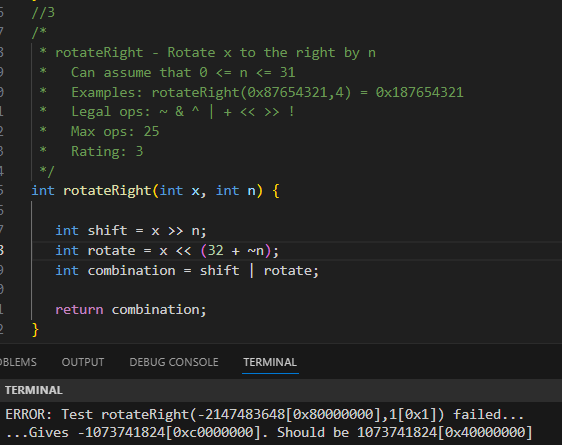Click the 'Legal ops' comment line
This screenshot has width=562, height=445.
tap(183, 112)
